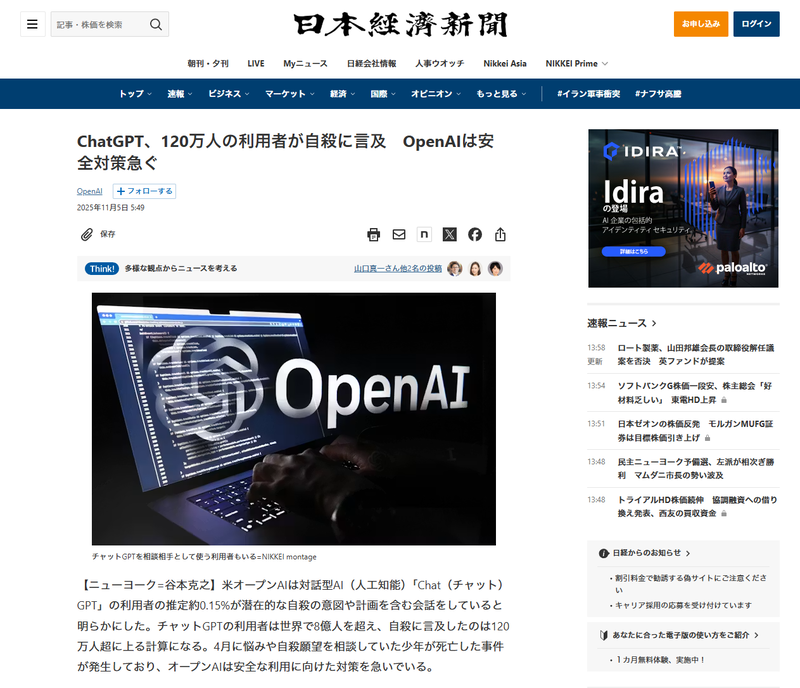Click the print icon
This screenshot has height=688, width=800.
(x=373, y=234)
